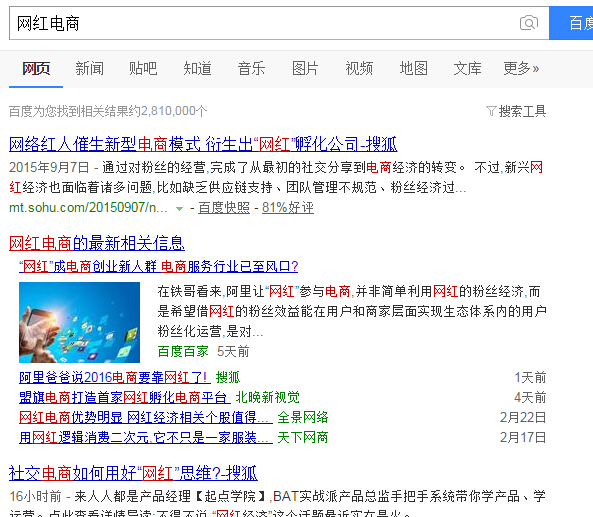Image resolution: width=593 pixels, height=517 pixels.
Task: Click the 北晚新视觉 source label
Action: 268,397
